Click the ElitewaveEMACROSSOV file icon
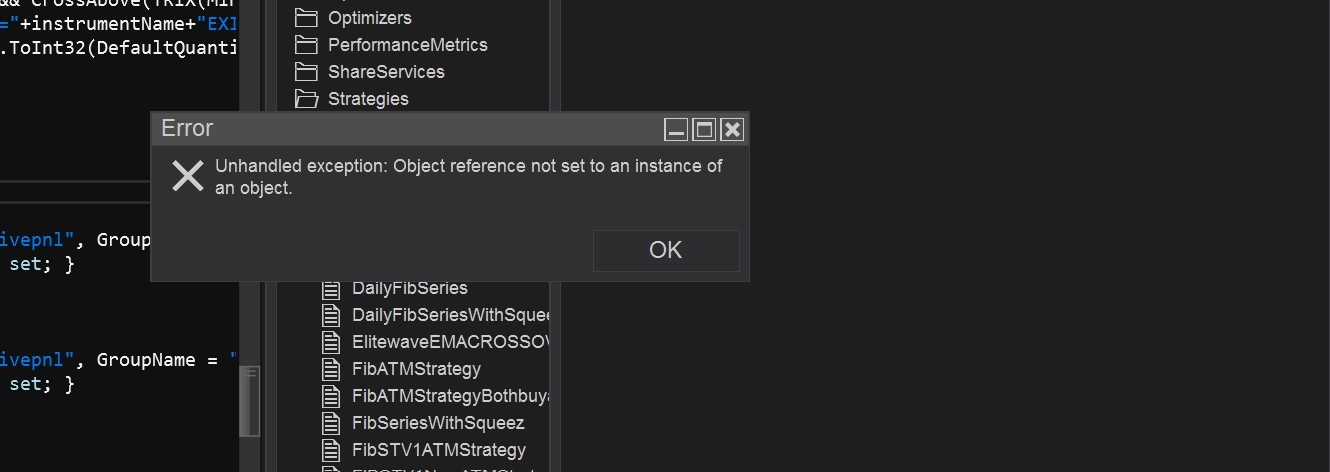The image size is (1330, 472). pos(332,342)
